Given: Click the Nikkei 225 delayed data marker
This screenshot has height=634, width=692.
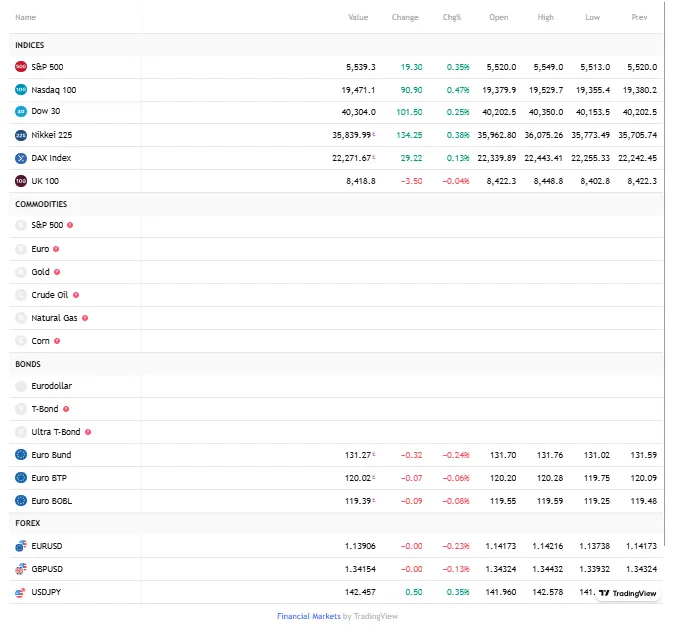Looking at the screenshot, I should [374, 134].
